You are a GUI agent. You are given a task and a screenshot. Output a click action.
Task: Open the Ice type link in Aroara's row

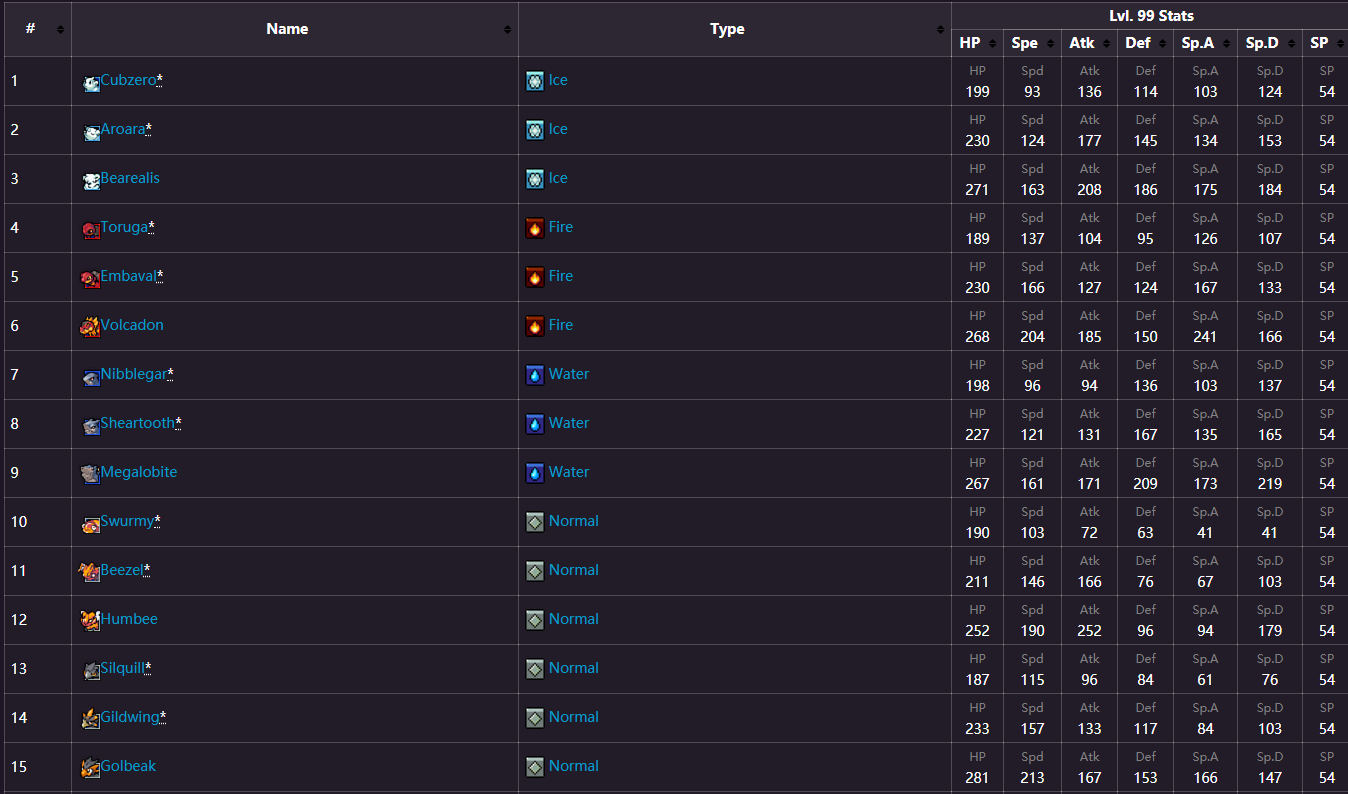(558, 129)
